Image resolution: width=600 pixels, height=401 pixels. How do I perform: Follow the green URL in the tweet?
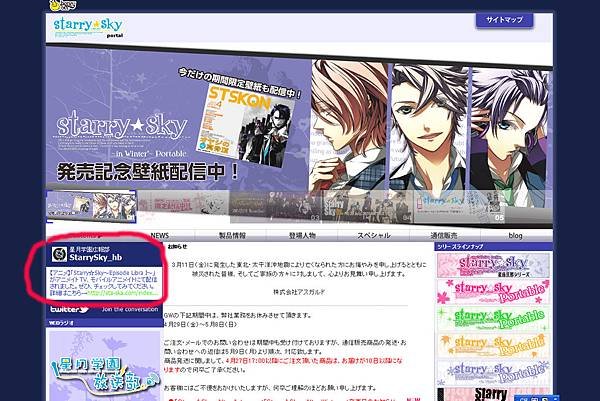point(122,293)
